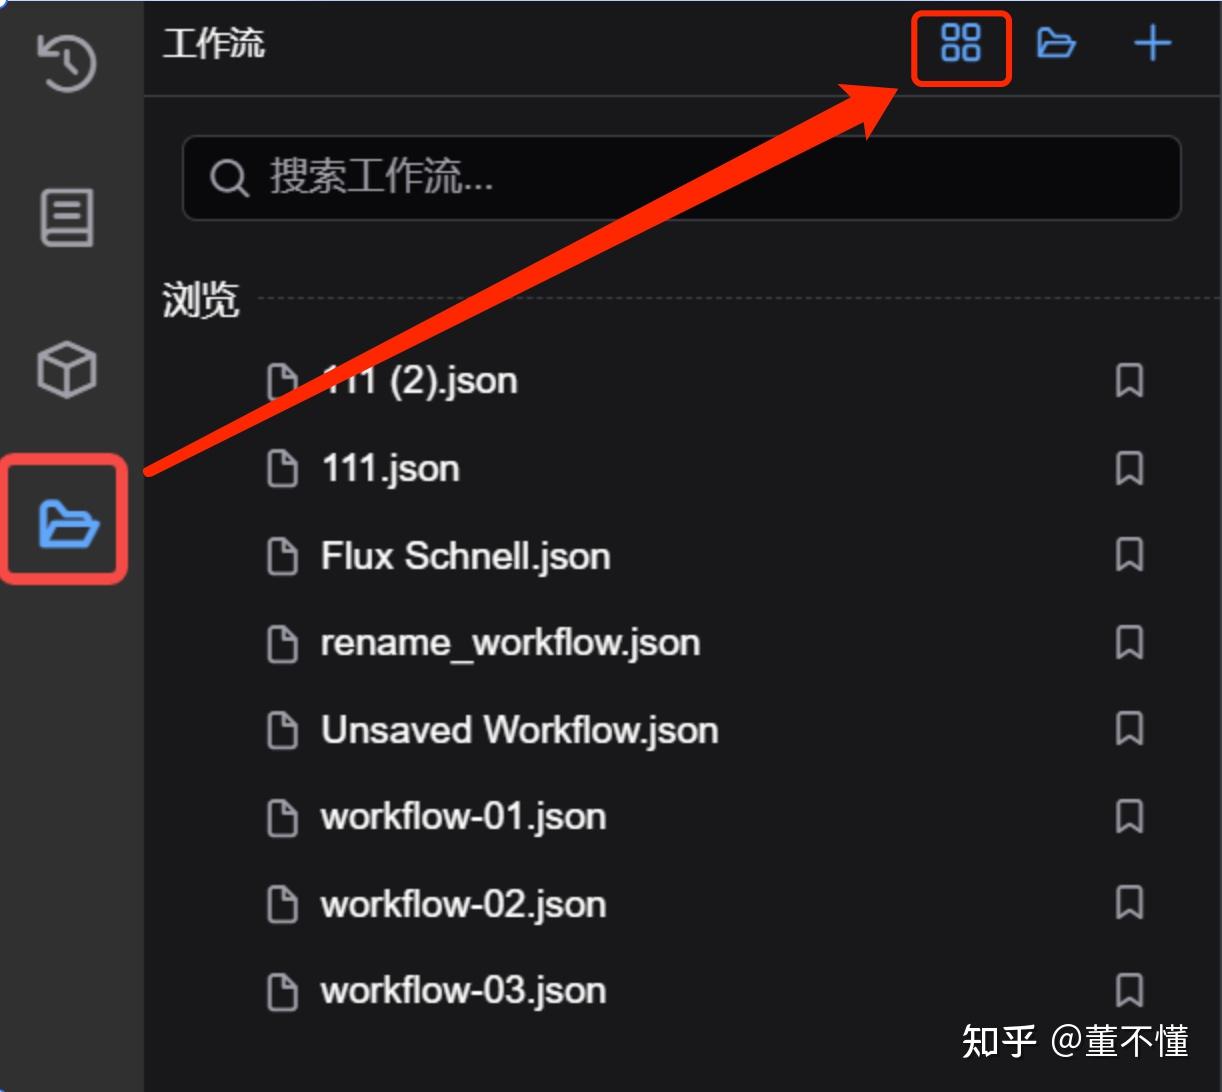Toggle bookmark for Unsaved Workflow.json
1222x1092 pixels.
click(1129, 729)
